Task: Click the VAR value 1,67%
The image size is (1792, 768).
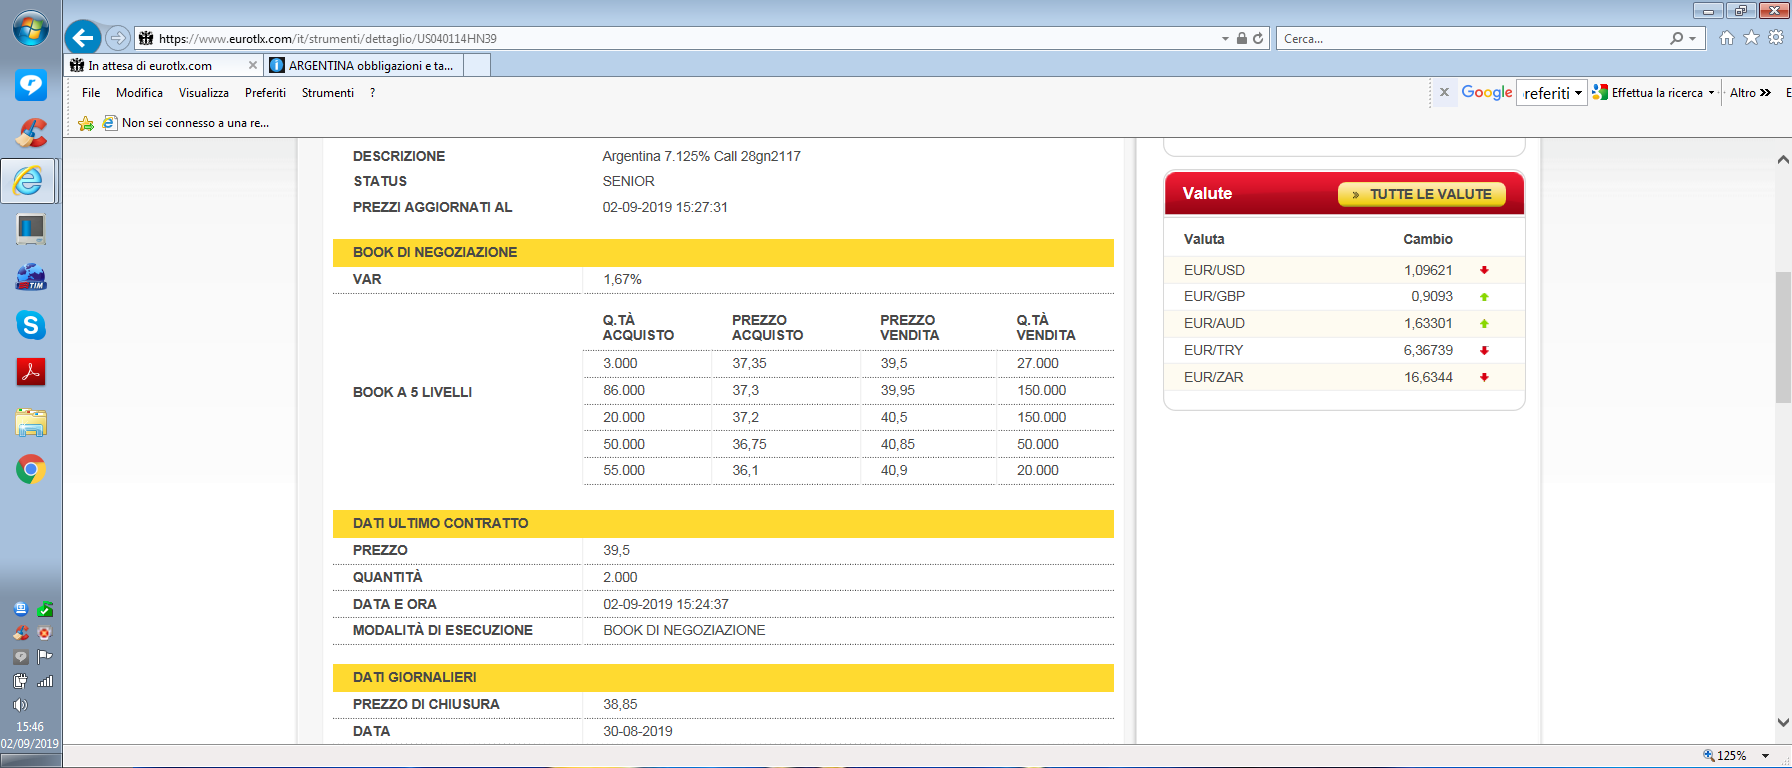Action: pyautogui.click(x=622, y=279)
